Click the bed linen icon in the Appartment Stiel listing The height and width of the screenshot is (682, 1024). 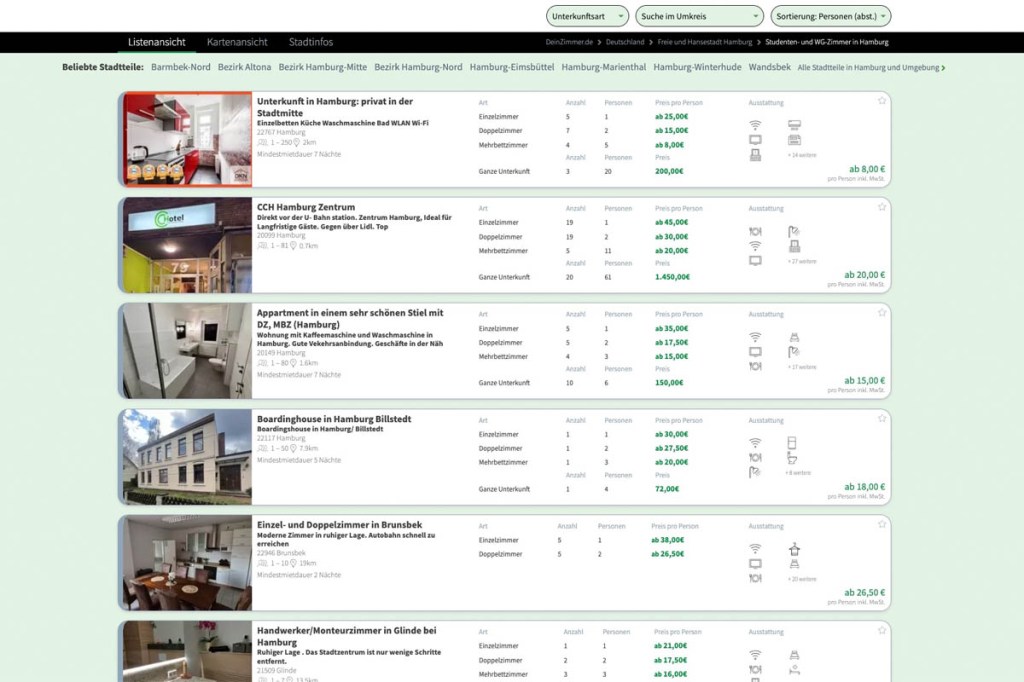click(x=794, y=337)
